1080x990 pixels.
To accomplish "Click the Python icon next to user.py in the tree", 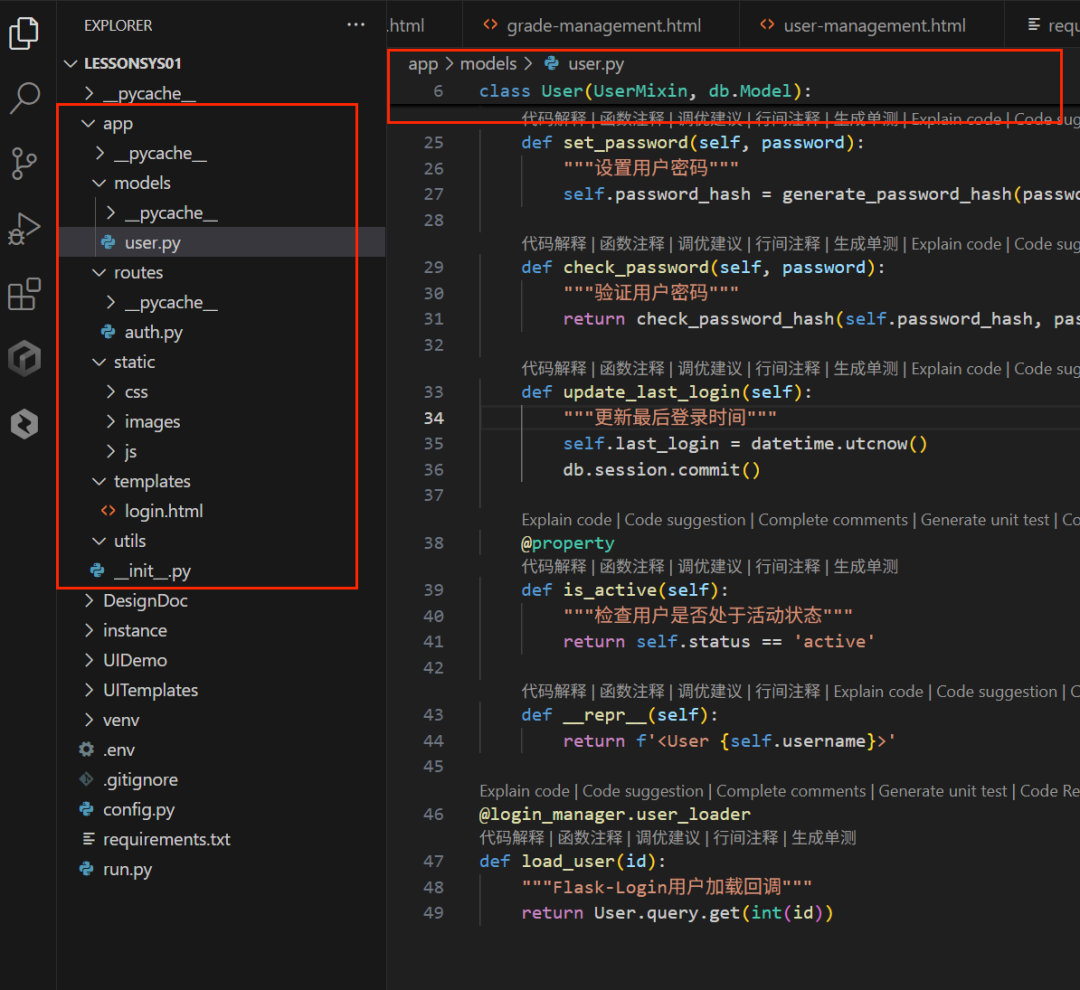I will [108, 243].
